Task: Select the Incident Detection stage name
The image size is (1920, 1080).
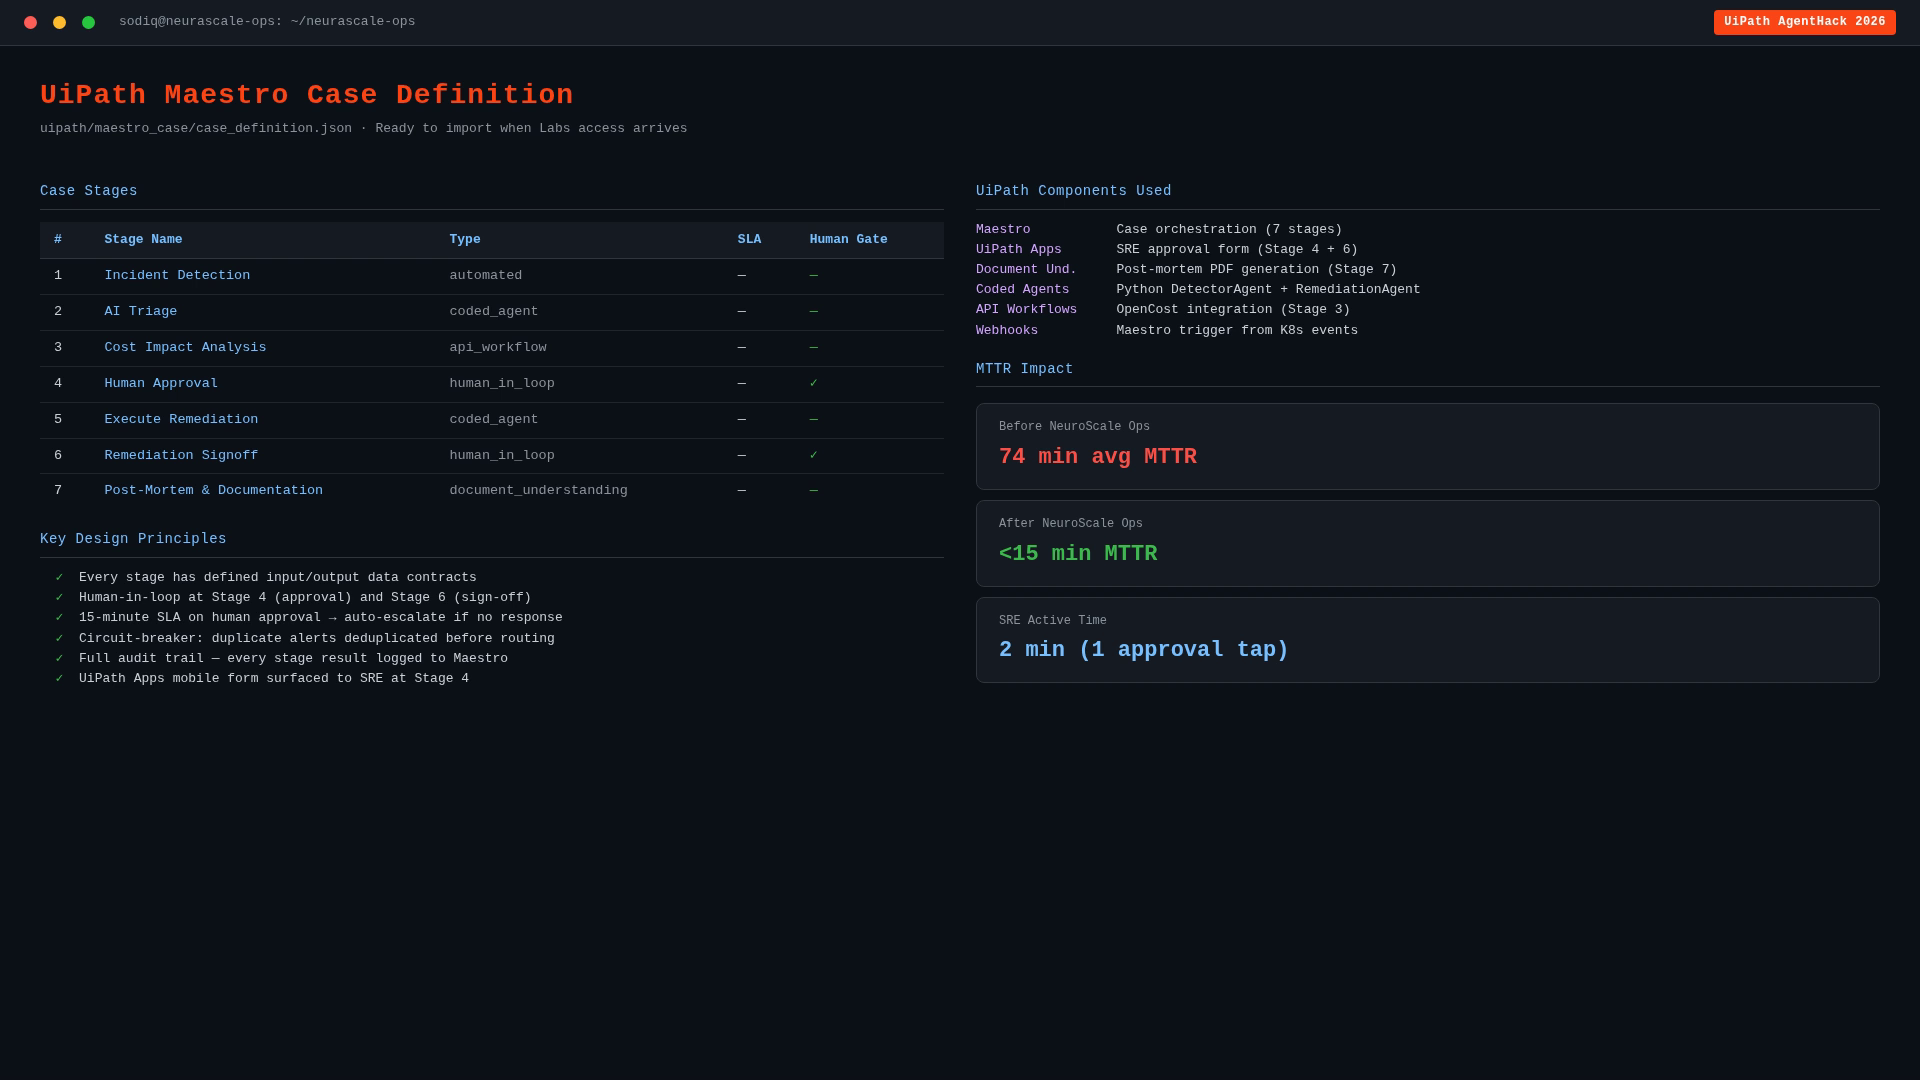Action: tap(177, 276)
